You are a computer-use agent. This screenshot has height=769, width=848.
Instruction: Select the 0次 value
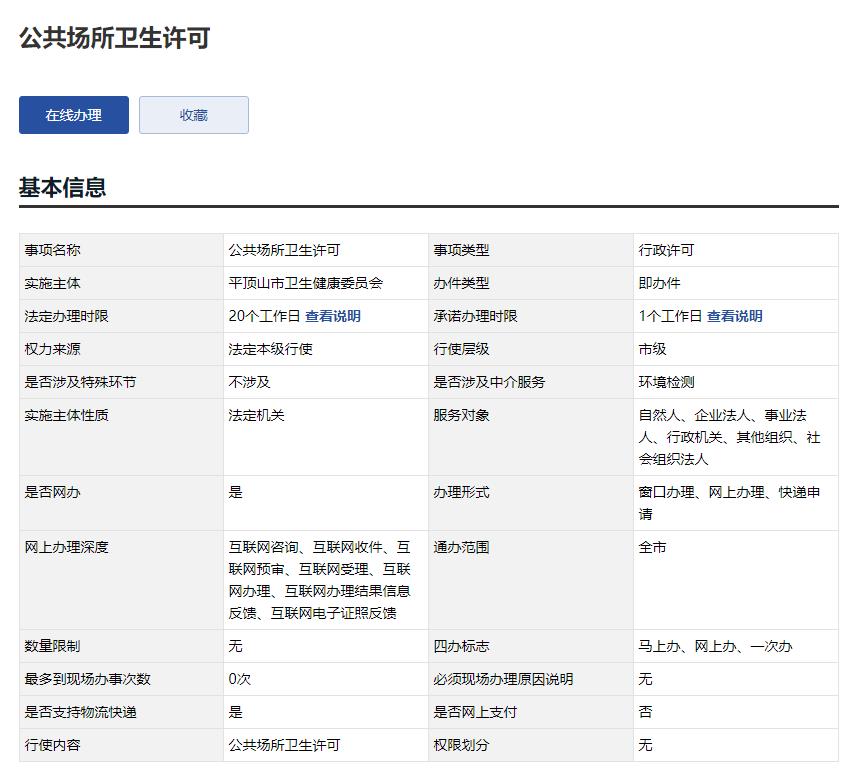point(240,679)
